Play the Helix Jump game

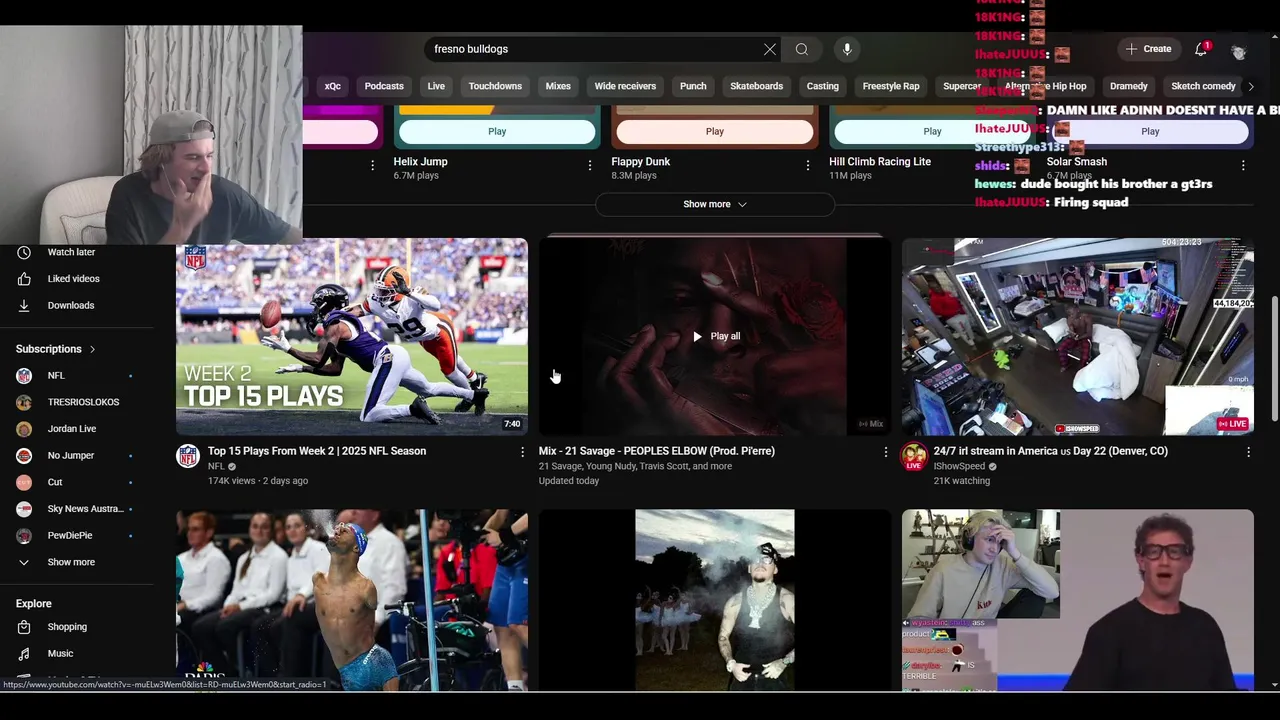click(497, 131)
